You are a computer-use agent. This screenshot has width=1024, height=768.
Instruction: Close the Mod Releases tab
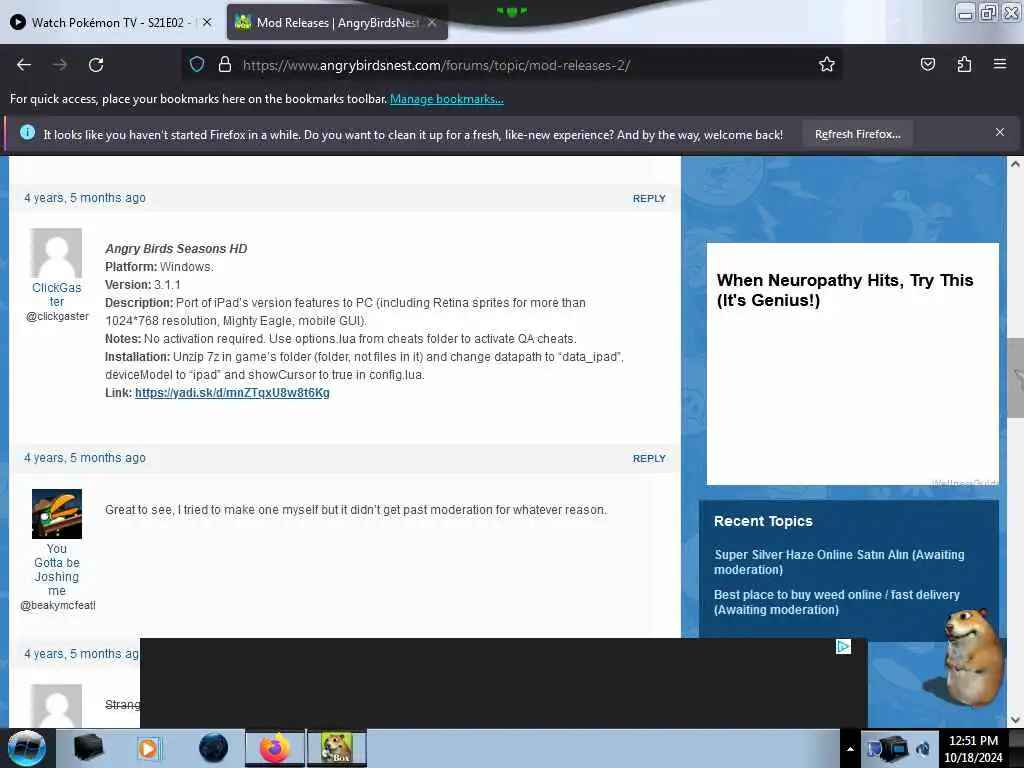pyautogui.click(x=432, y=22)
